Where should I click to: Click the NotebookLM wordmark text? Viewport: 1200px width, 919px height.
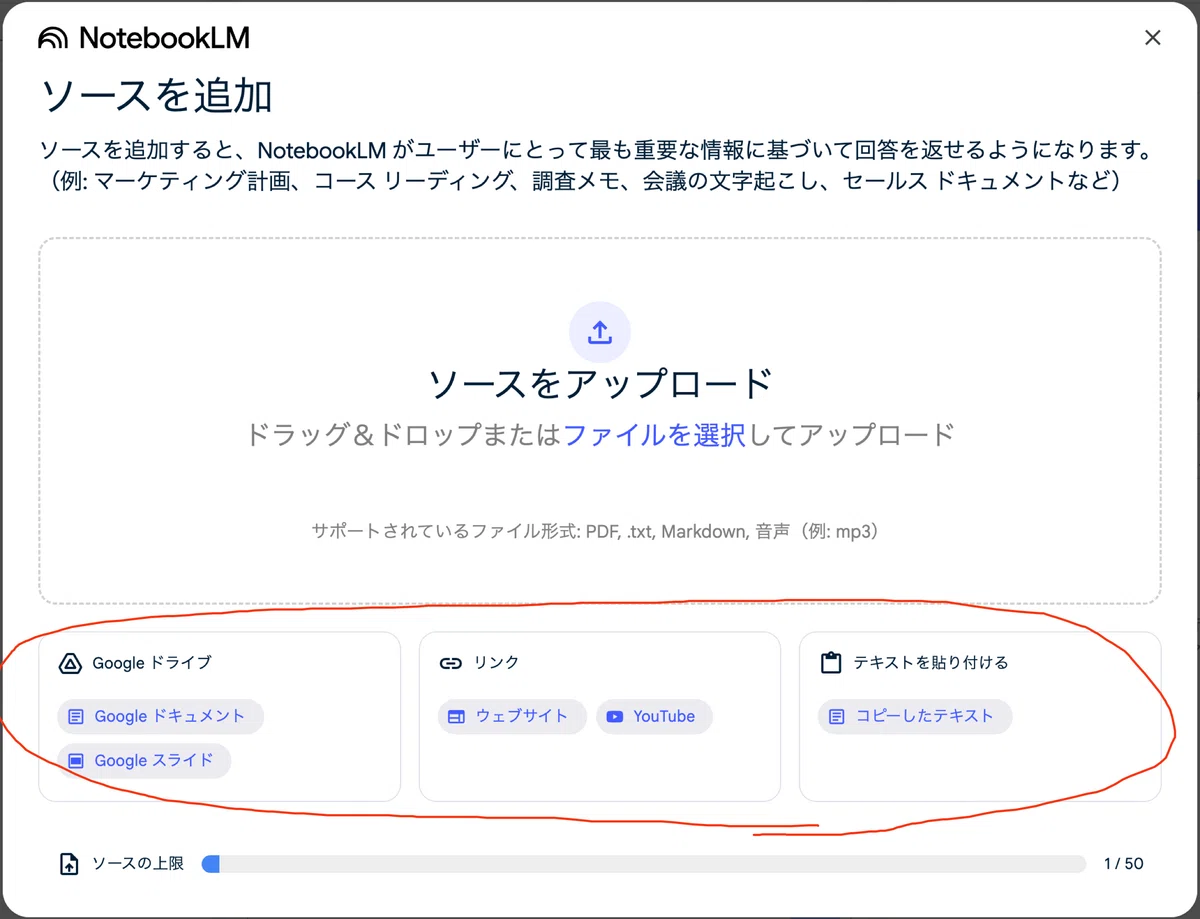pos(164,39)
